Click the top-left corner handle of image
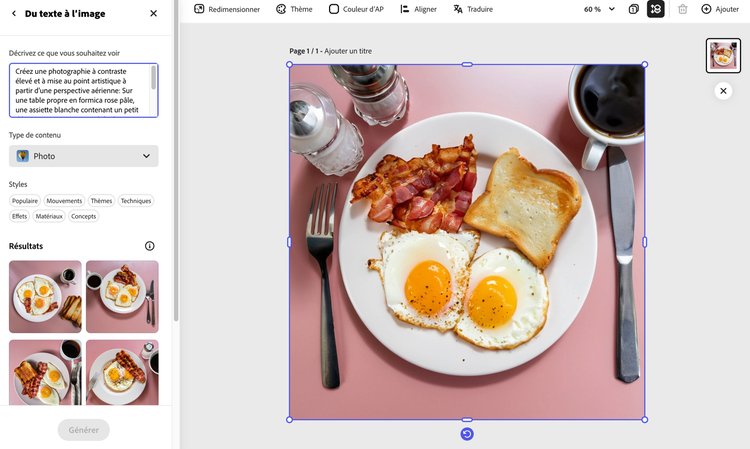The width and height of the screenshot is (750, 449). [x=289, y=65]
